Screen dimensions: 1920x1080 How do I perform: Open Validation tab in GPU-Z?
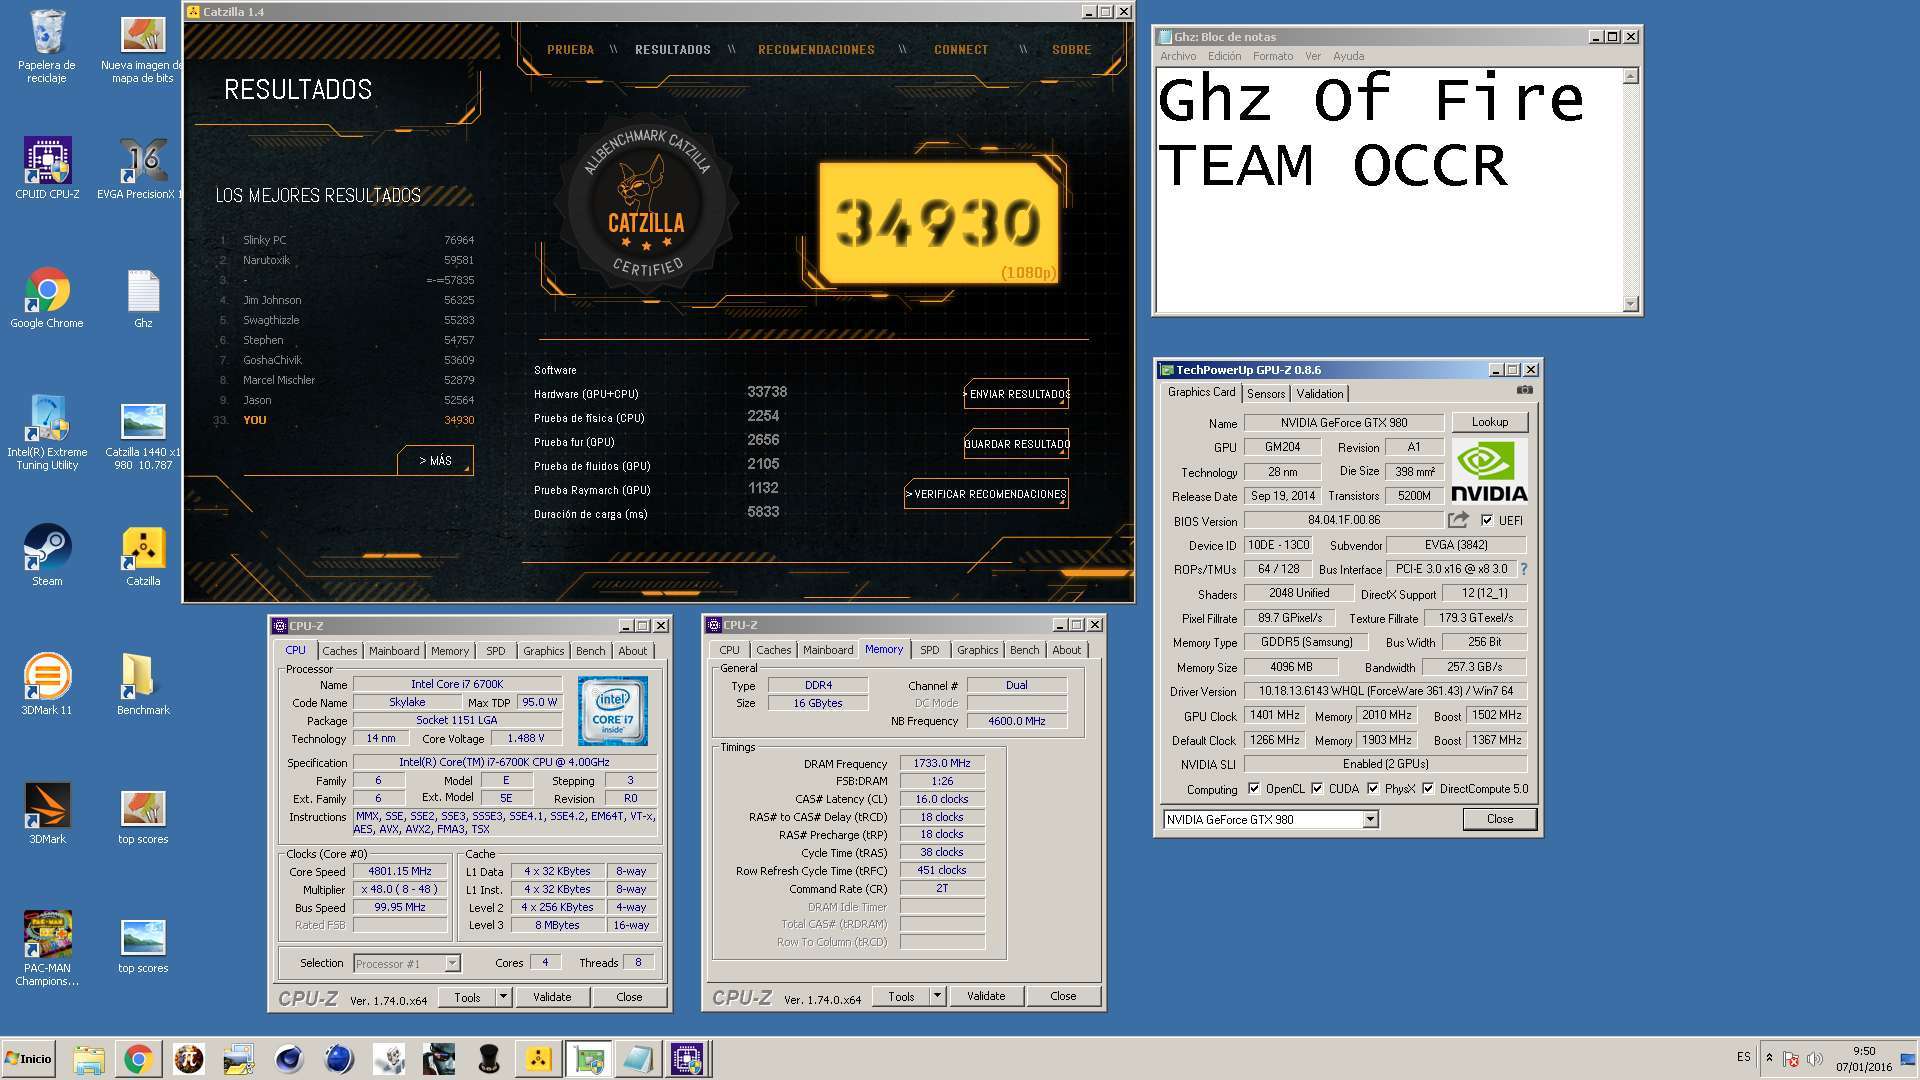(x=1320, y=393)
